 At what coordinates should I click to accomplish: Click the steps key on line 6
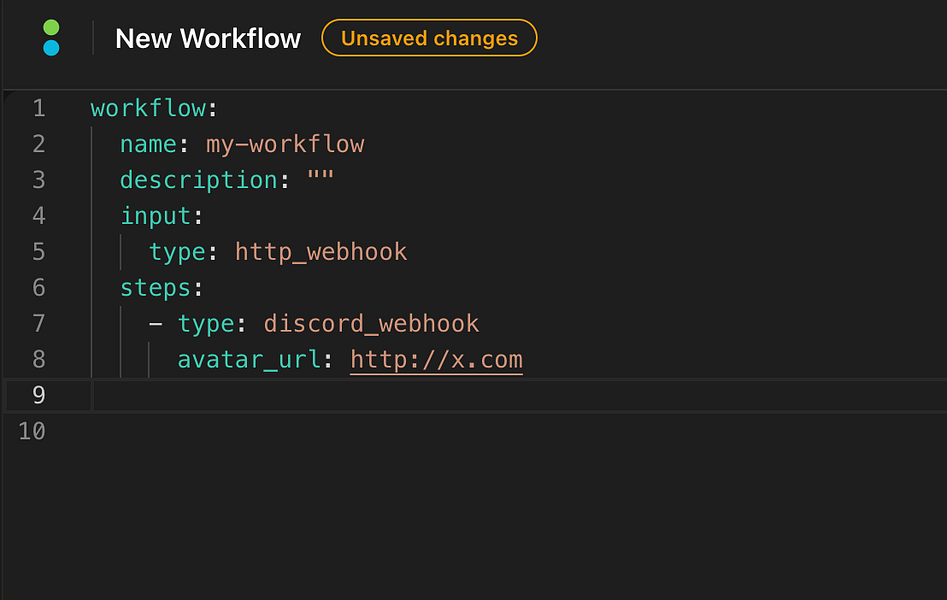pyautogui.click(x=155, y=288)
